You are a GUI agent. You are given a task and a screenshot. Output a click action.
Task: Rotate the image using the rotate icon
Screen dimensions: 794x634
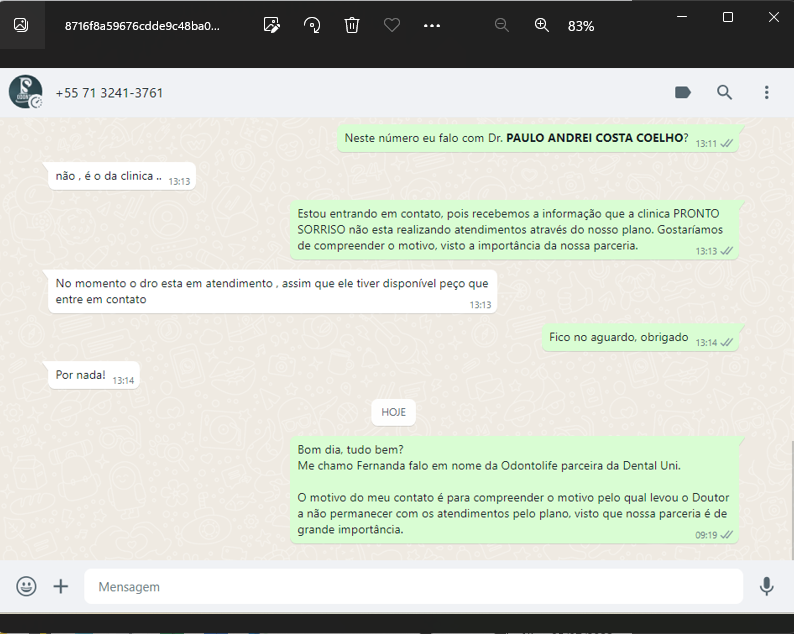[312, 26]
